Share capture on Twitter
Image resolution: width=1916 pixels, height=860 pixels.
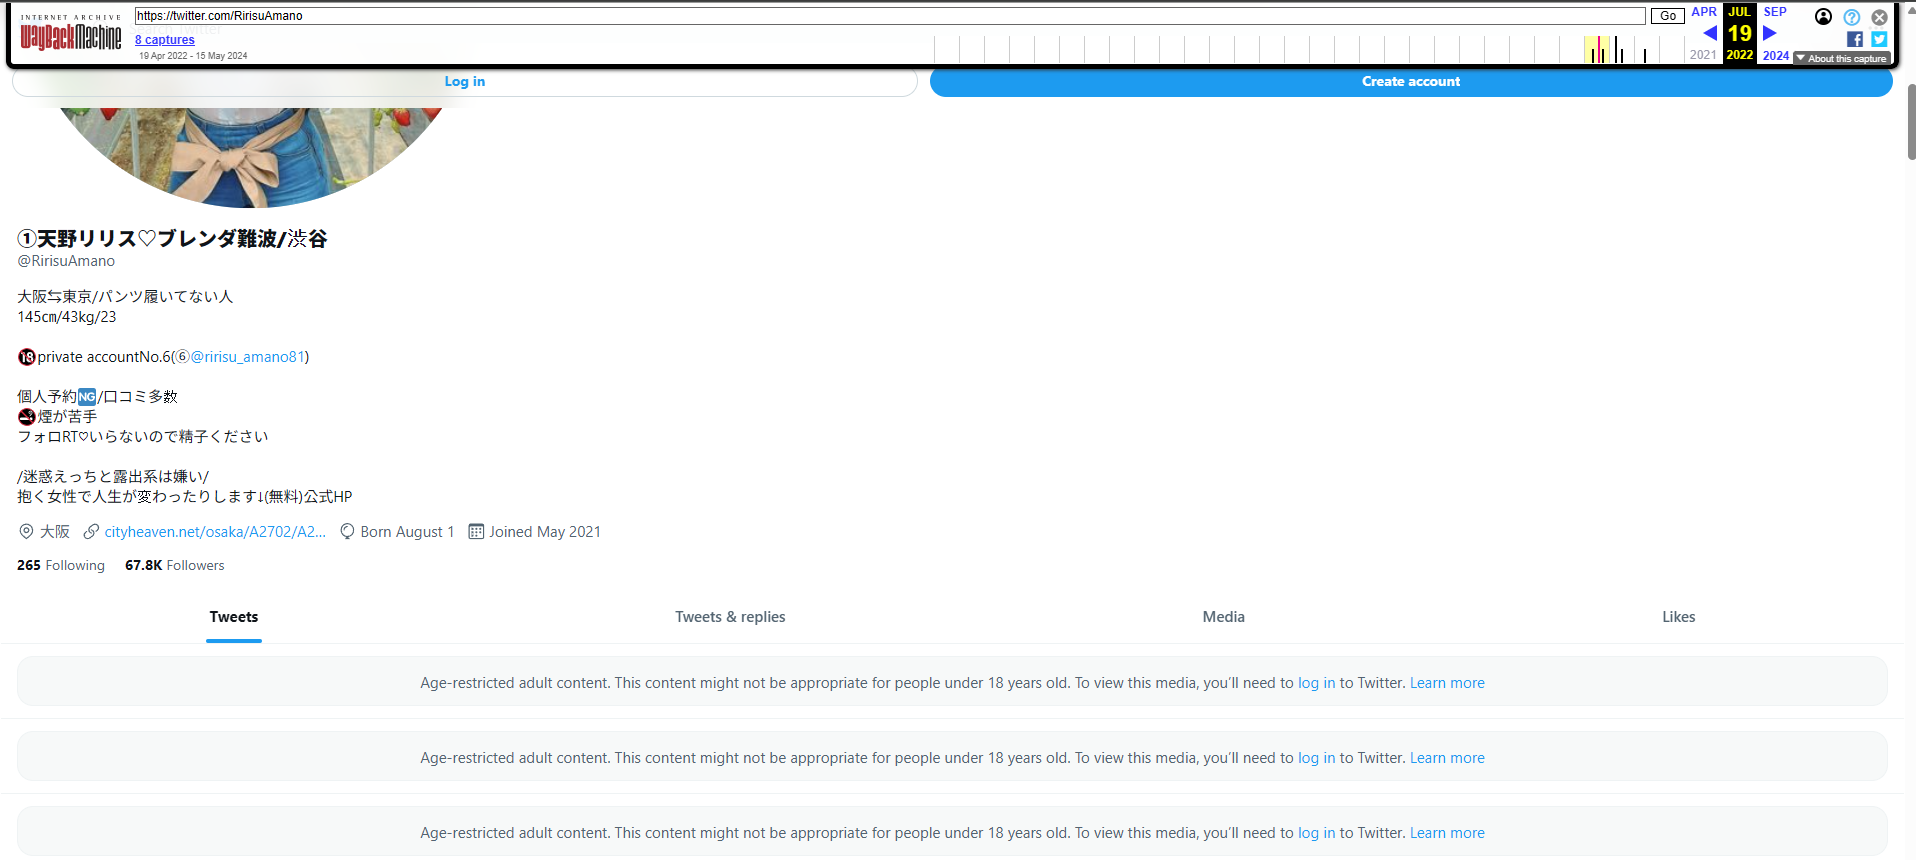click(1879, 39)
